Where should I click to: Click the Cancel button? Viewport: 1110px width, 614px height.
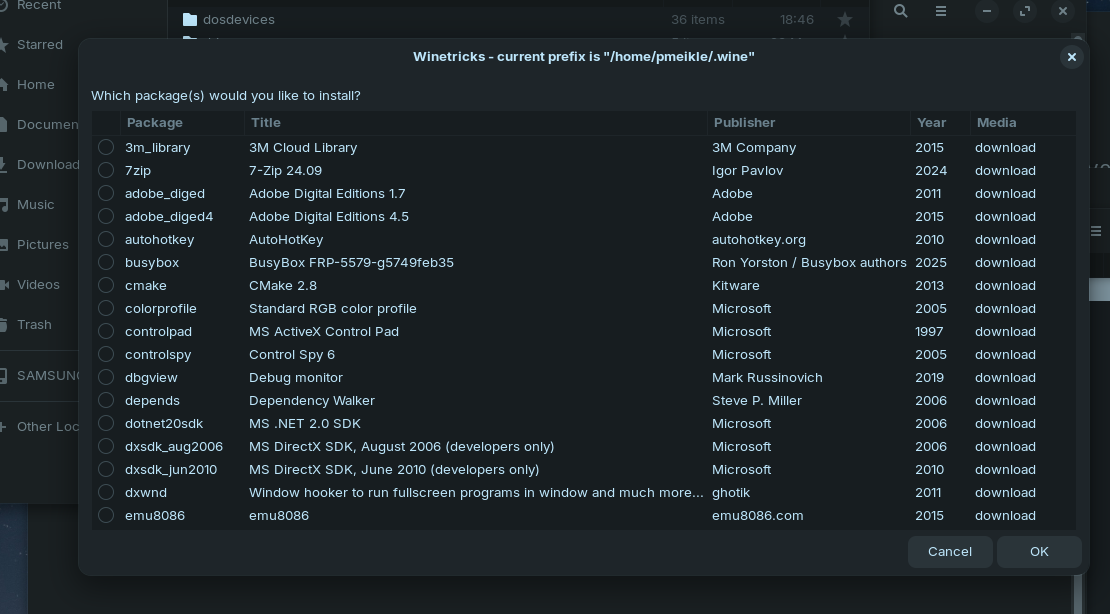[x=950, y=552]
